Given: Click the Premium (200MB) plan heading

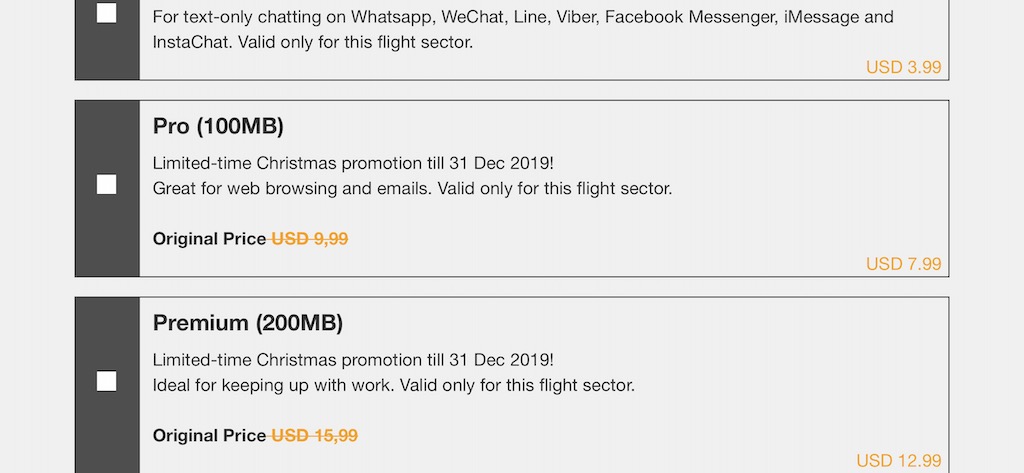Looking at the screenshot, I should [247, 323].
